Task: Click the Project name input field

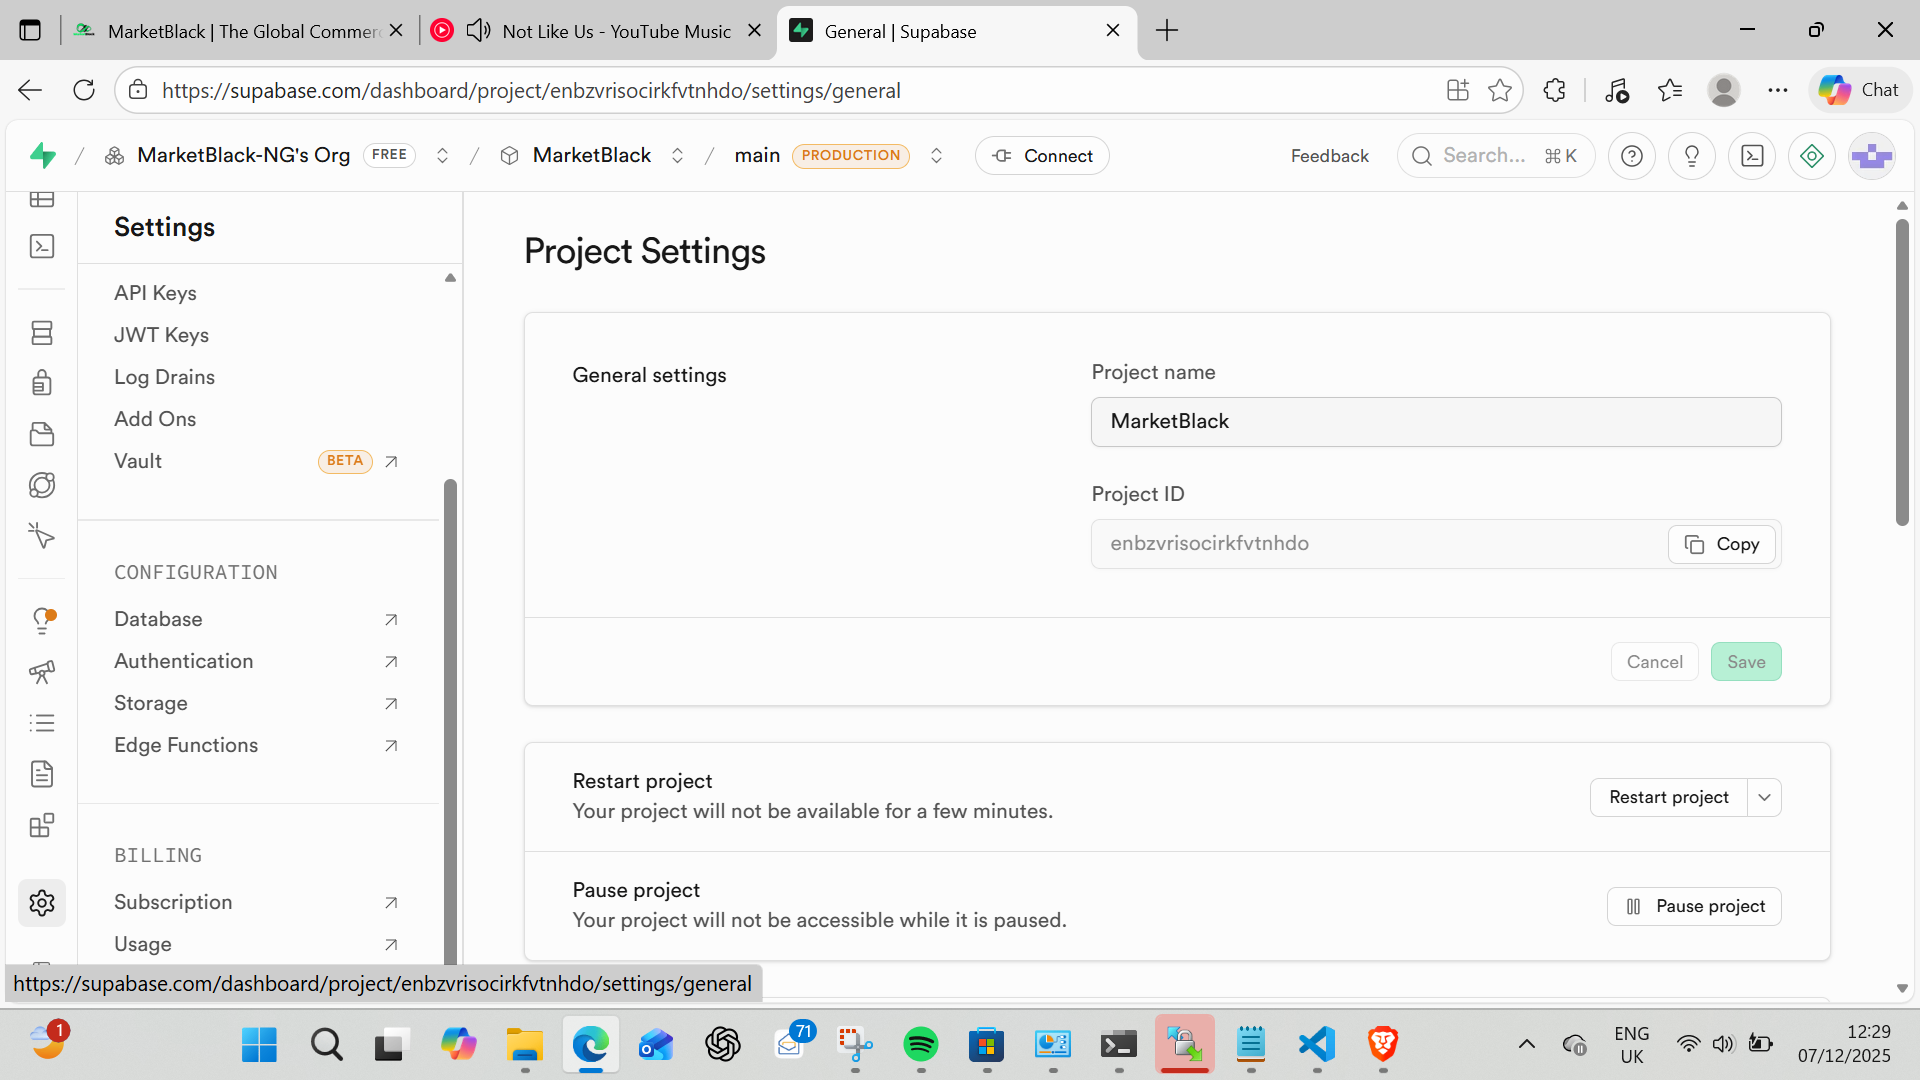Action: click(1435, 422)
